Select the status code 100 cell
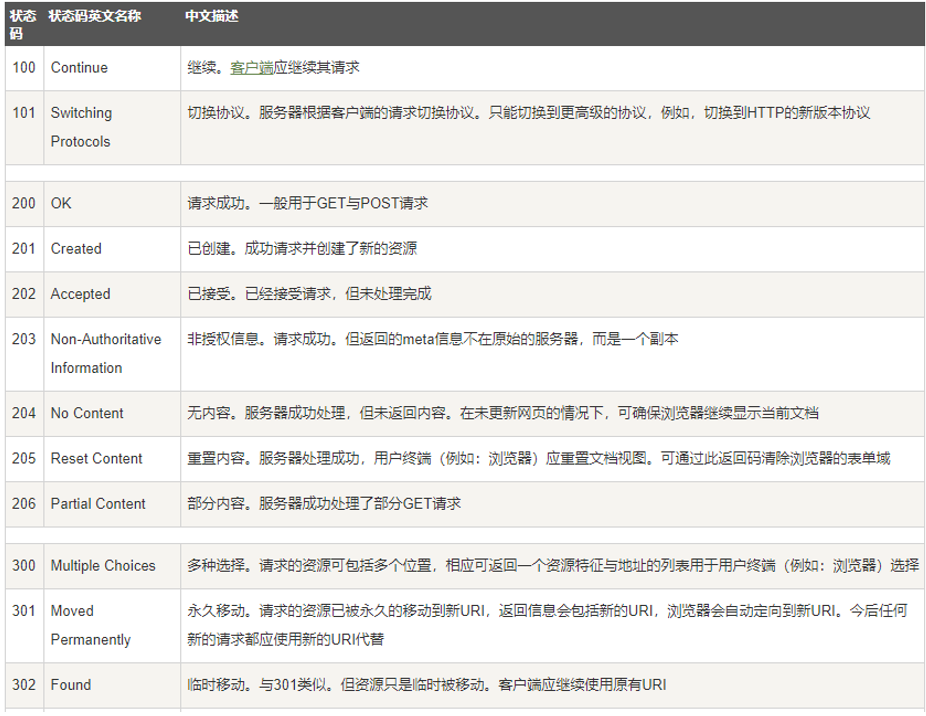This screenshot has height=716, width=926. coord(26,67)
